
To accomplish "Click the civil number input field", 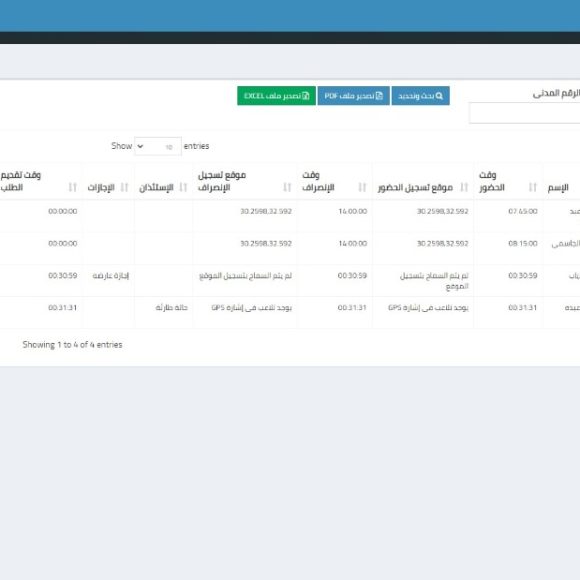I will (x=525, y=113).
